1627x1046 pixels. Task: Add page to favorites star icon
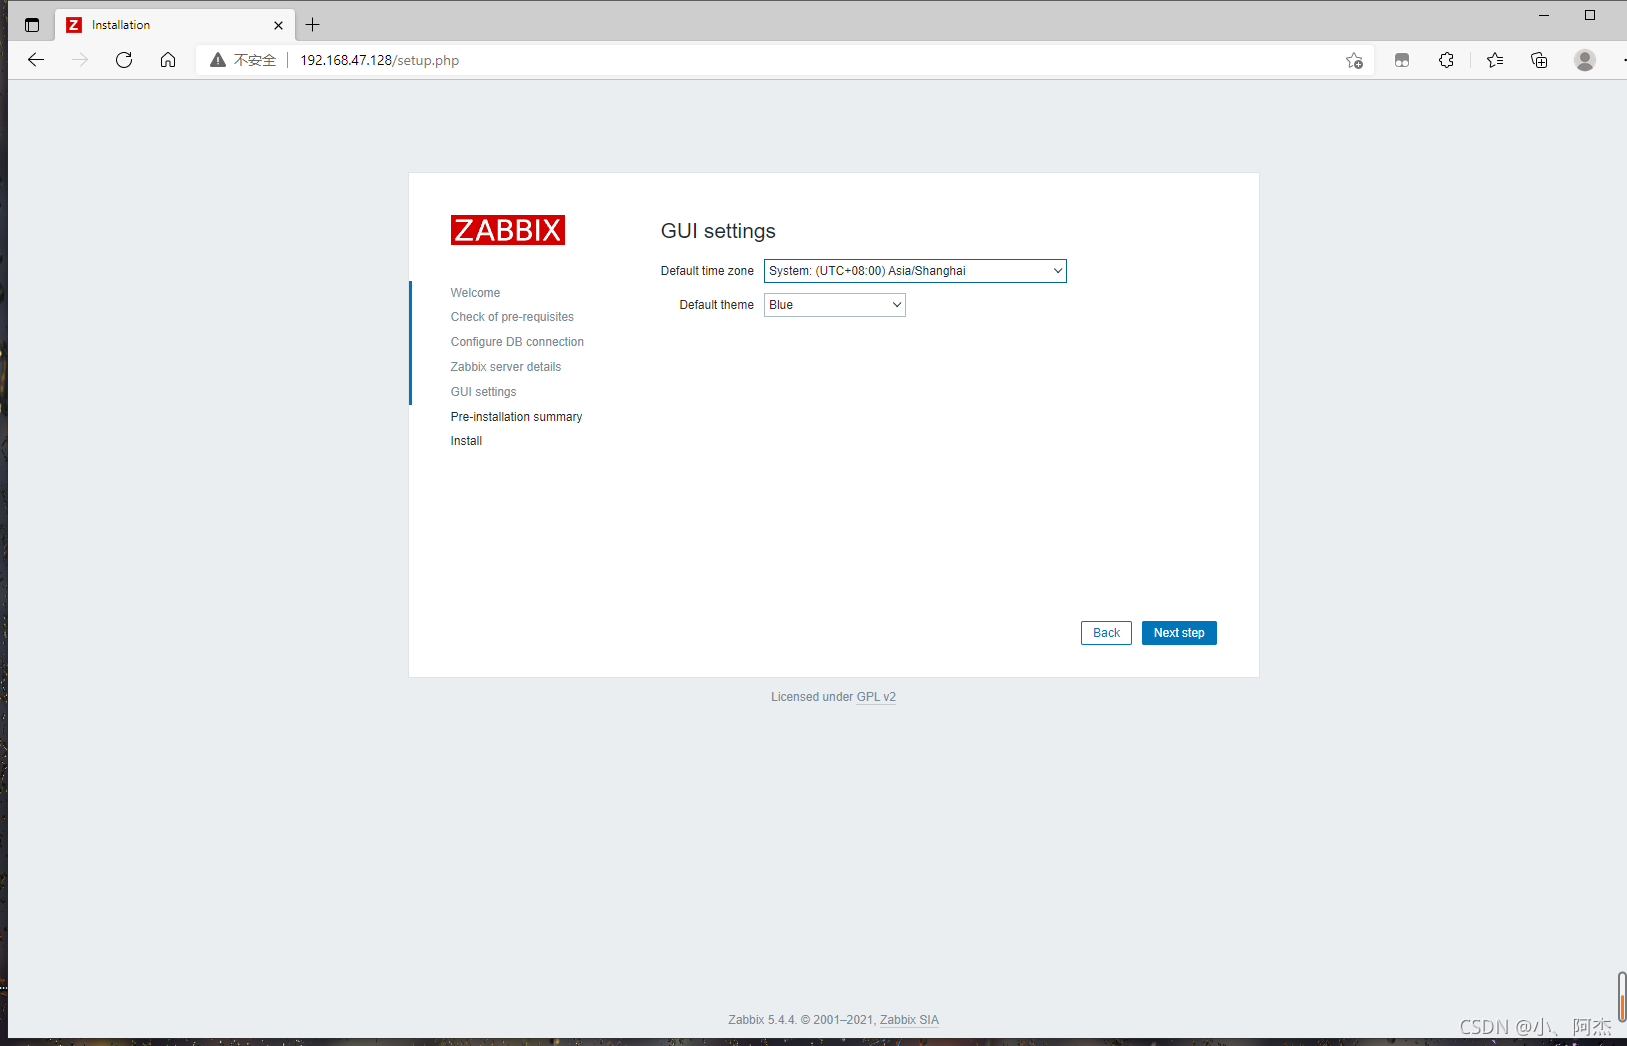(x=1354, y=60)
